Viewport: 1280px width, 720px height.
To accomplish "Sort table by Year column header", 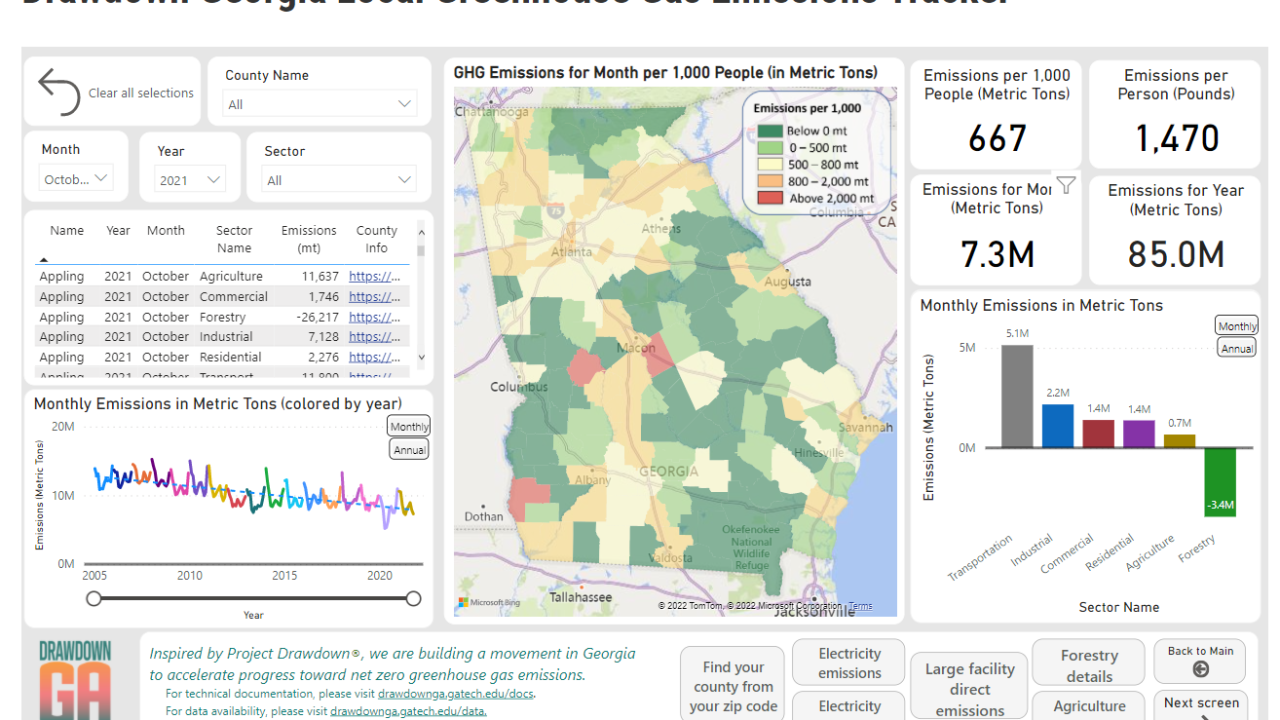I will coord(118,230).
